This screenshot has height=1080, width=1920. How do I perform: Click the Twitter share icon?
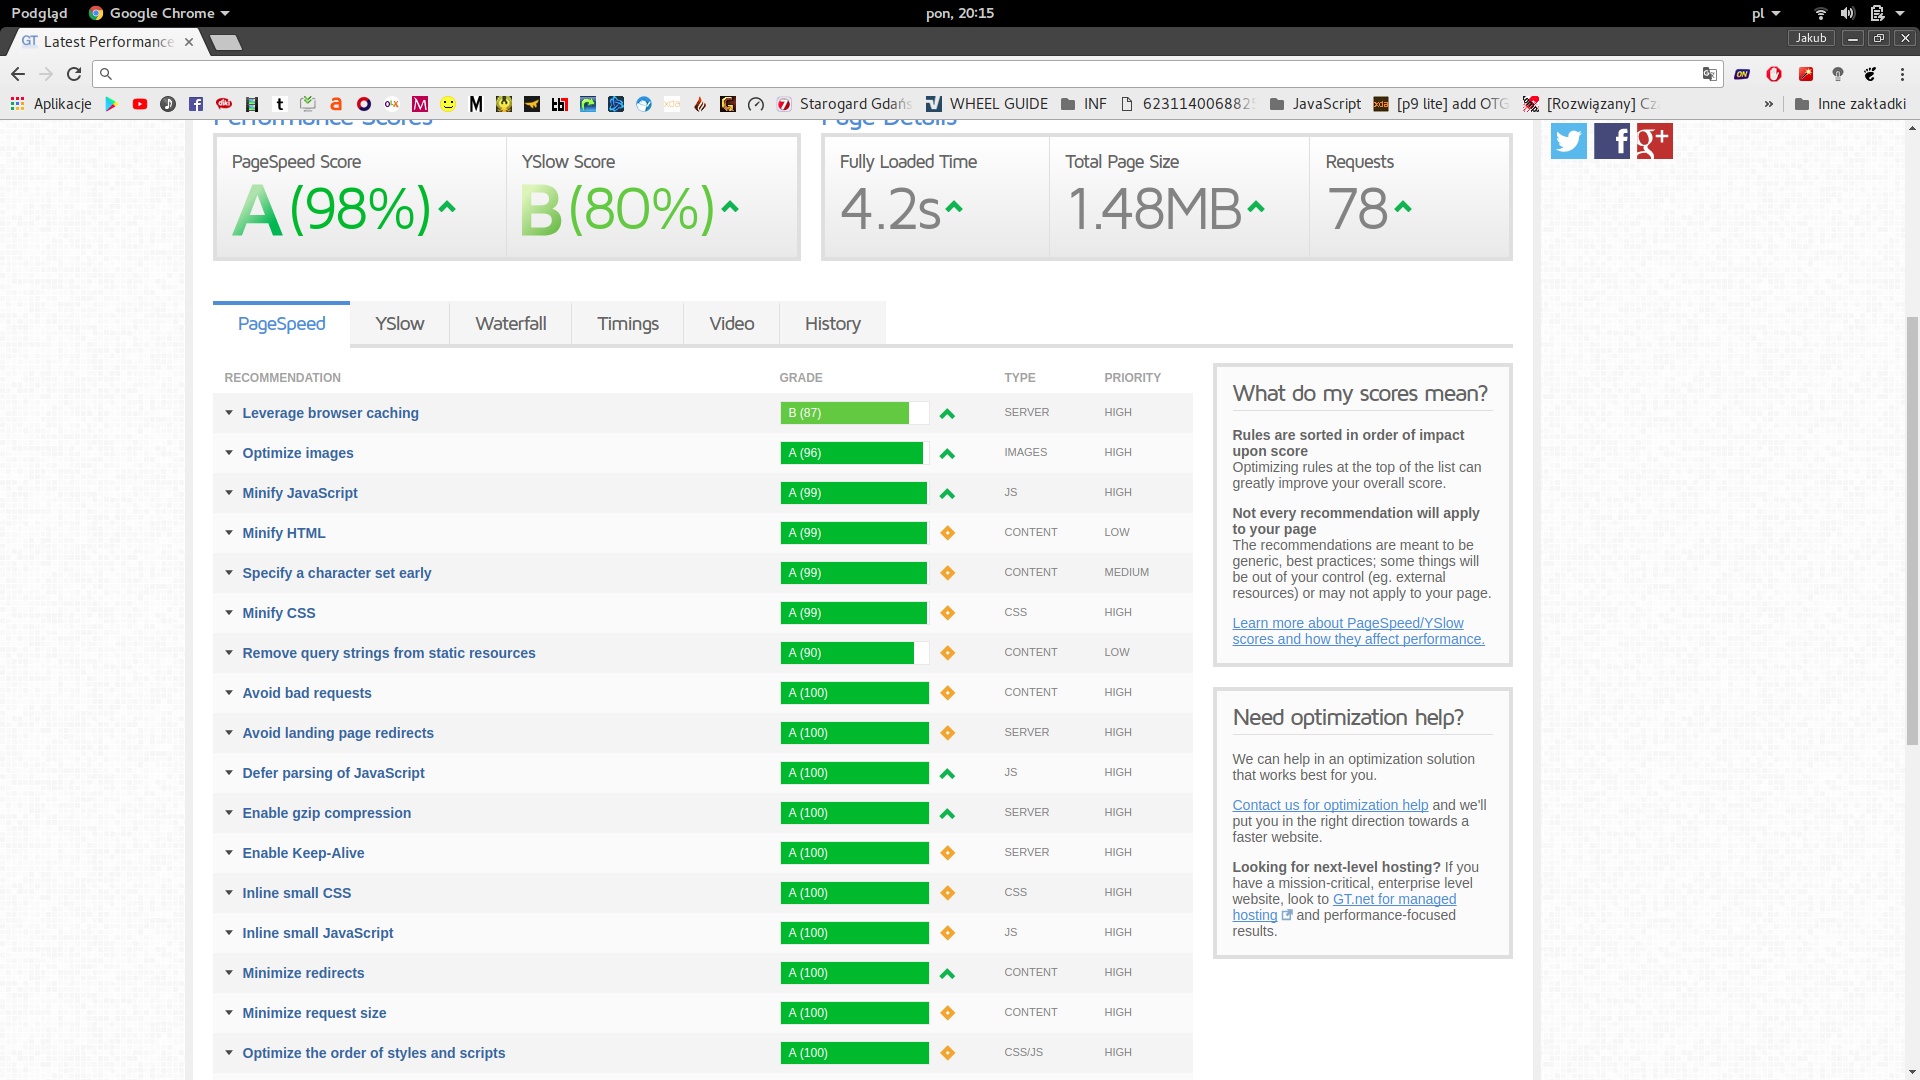pos(1568,141)
